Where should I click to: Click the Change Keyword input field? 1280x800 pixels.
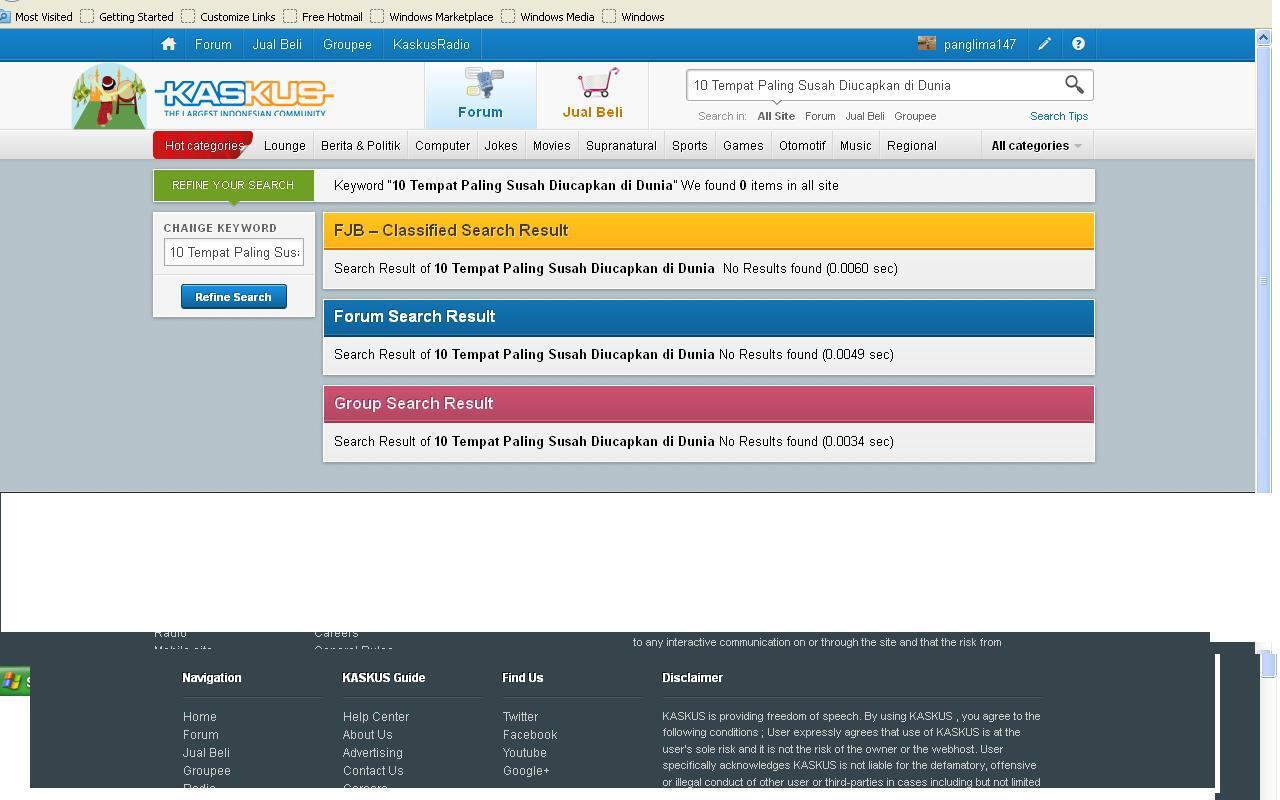(x=234, y=252)
